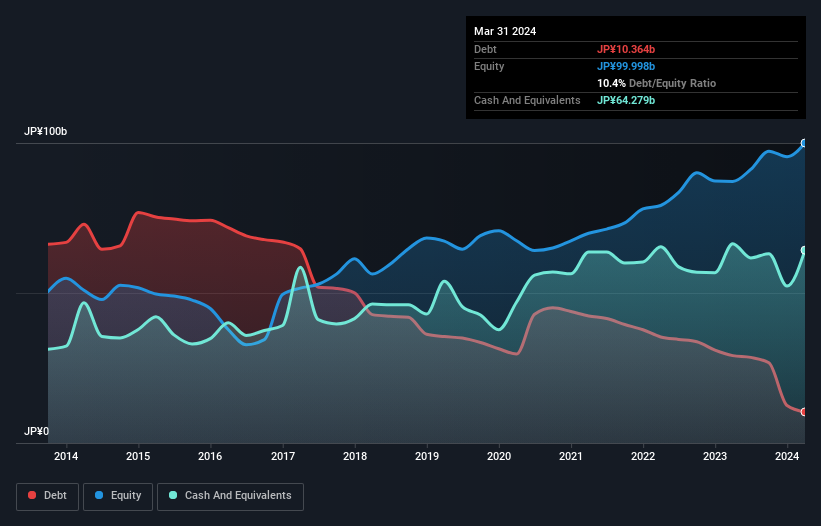The width and height of the screenshot is (821, 526).
Task: Click Cash And Equivalents tooltip label
Action: [x=527, y=100]
